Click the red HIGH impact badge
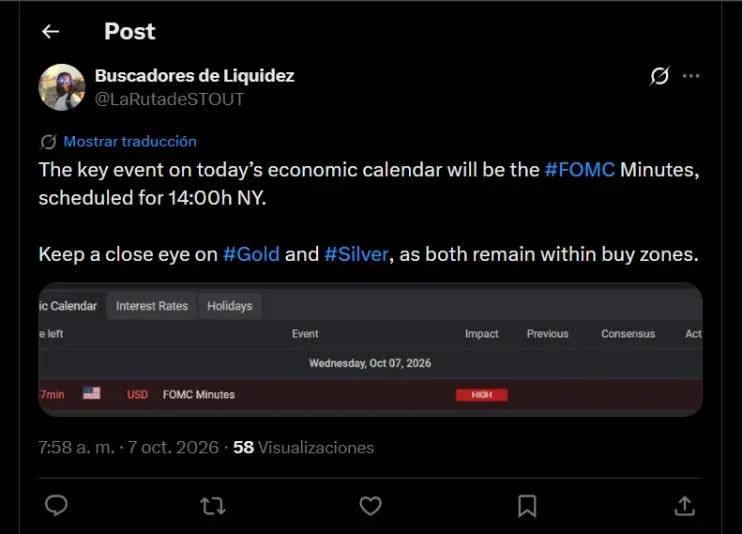The image size is (742, 534). [482, 395]
